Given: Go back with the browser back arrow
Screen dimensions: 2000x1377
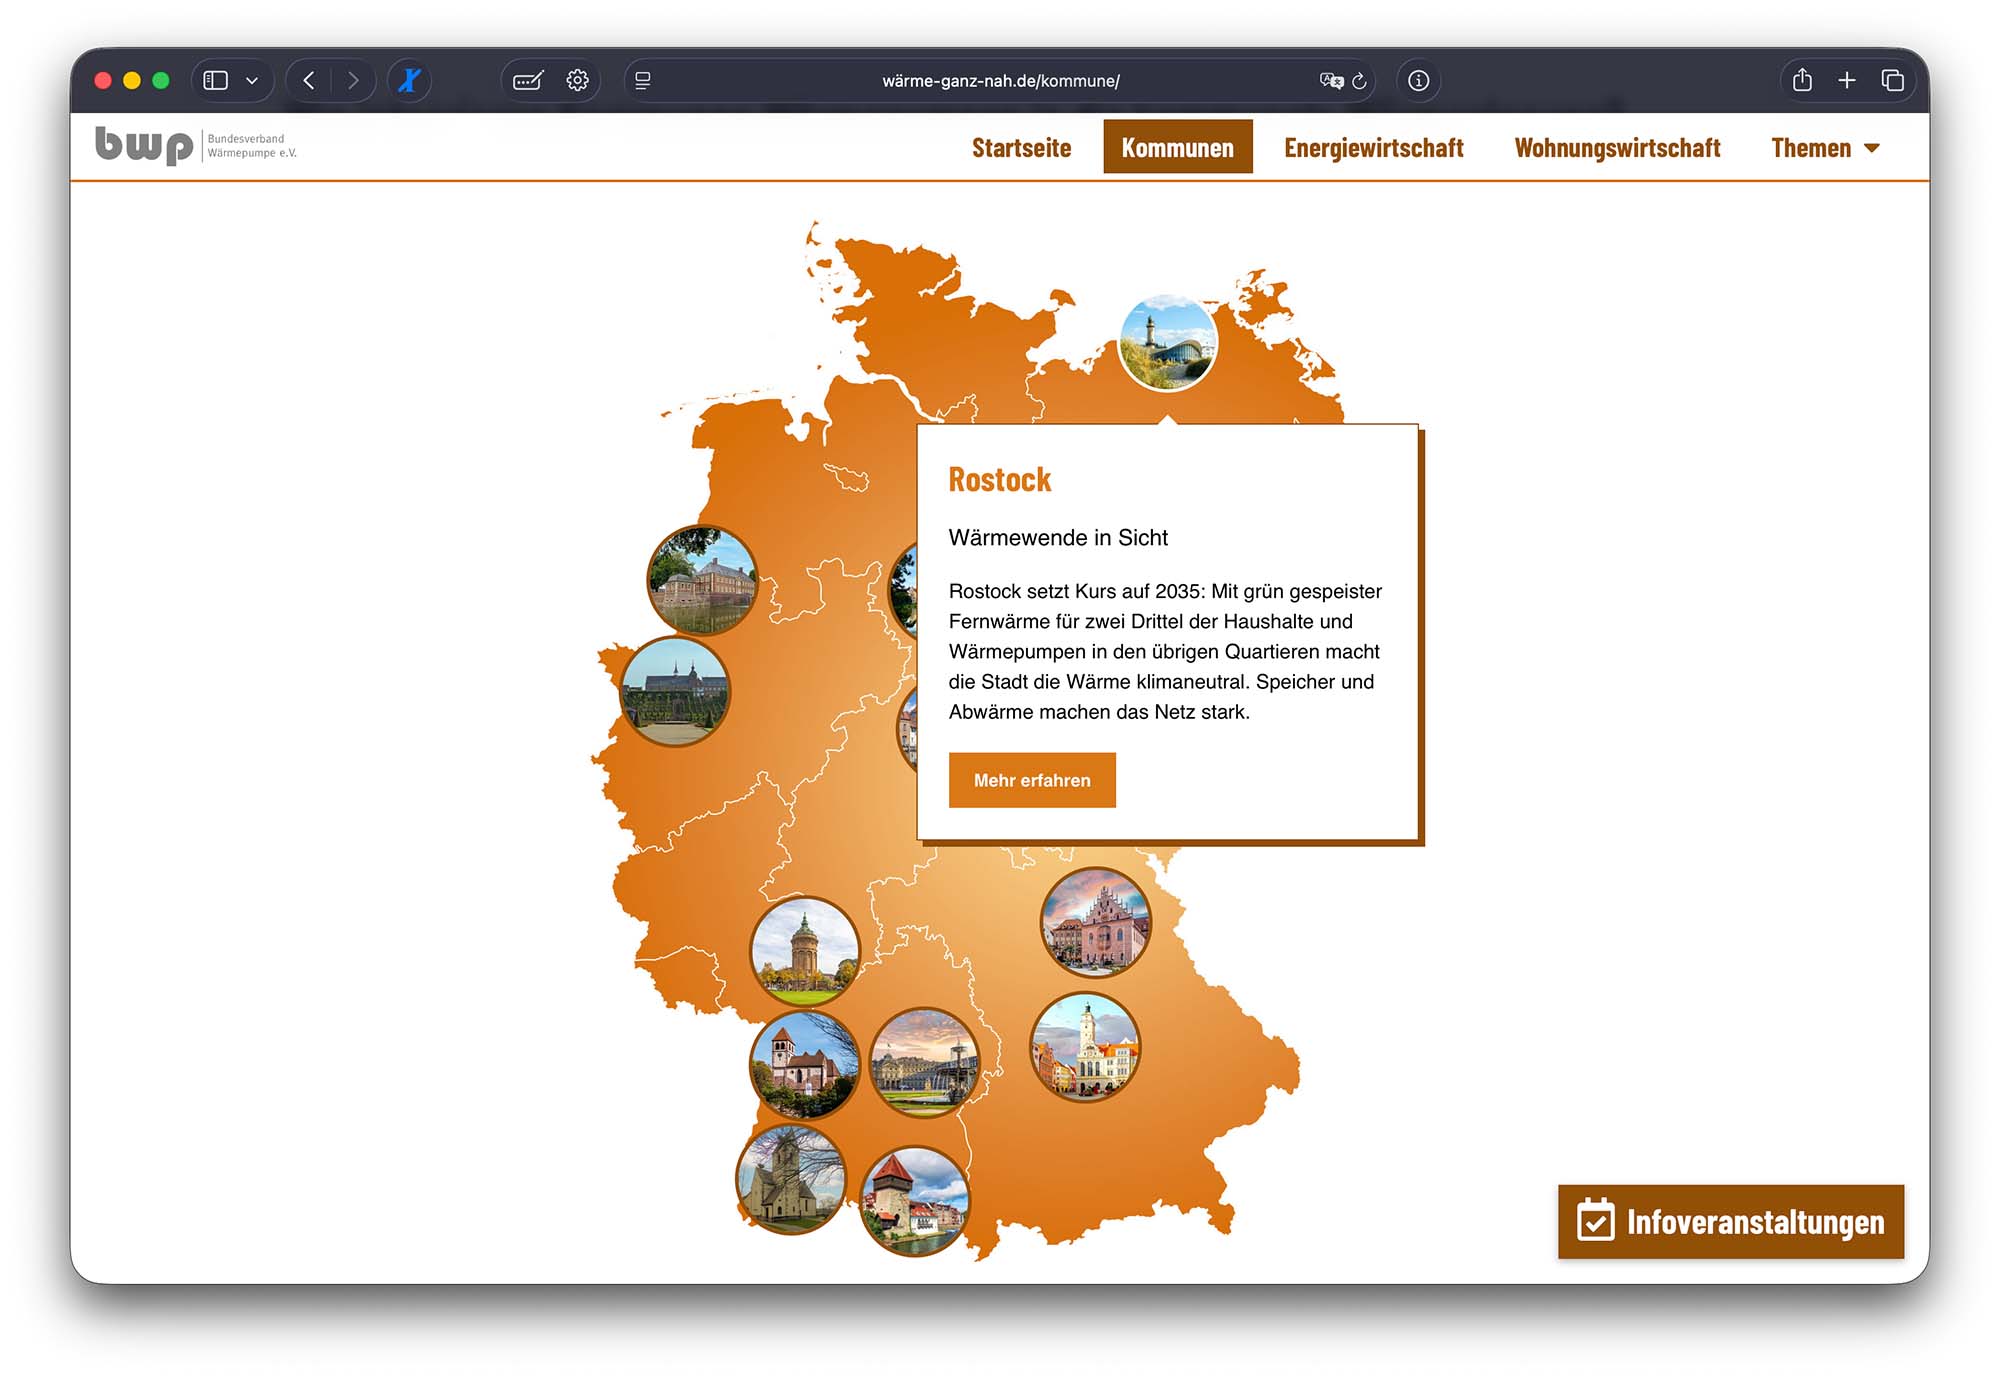Looking at the screenshot, I should click(309, 81).
